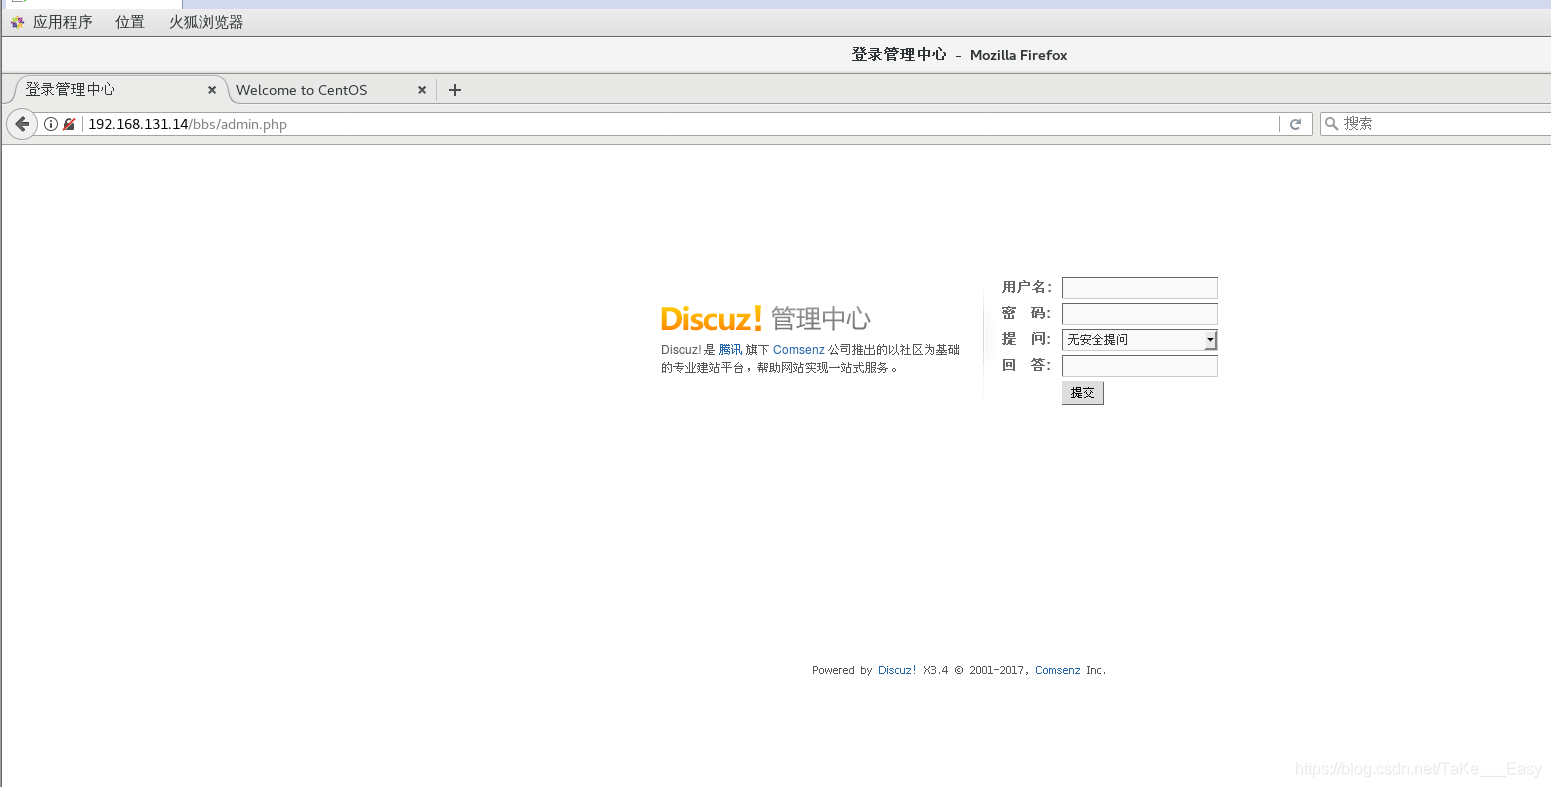
Task: Switch to Welcome to CentOS tab
Action: 331,90
